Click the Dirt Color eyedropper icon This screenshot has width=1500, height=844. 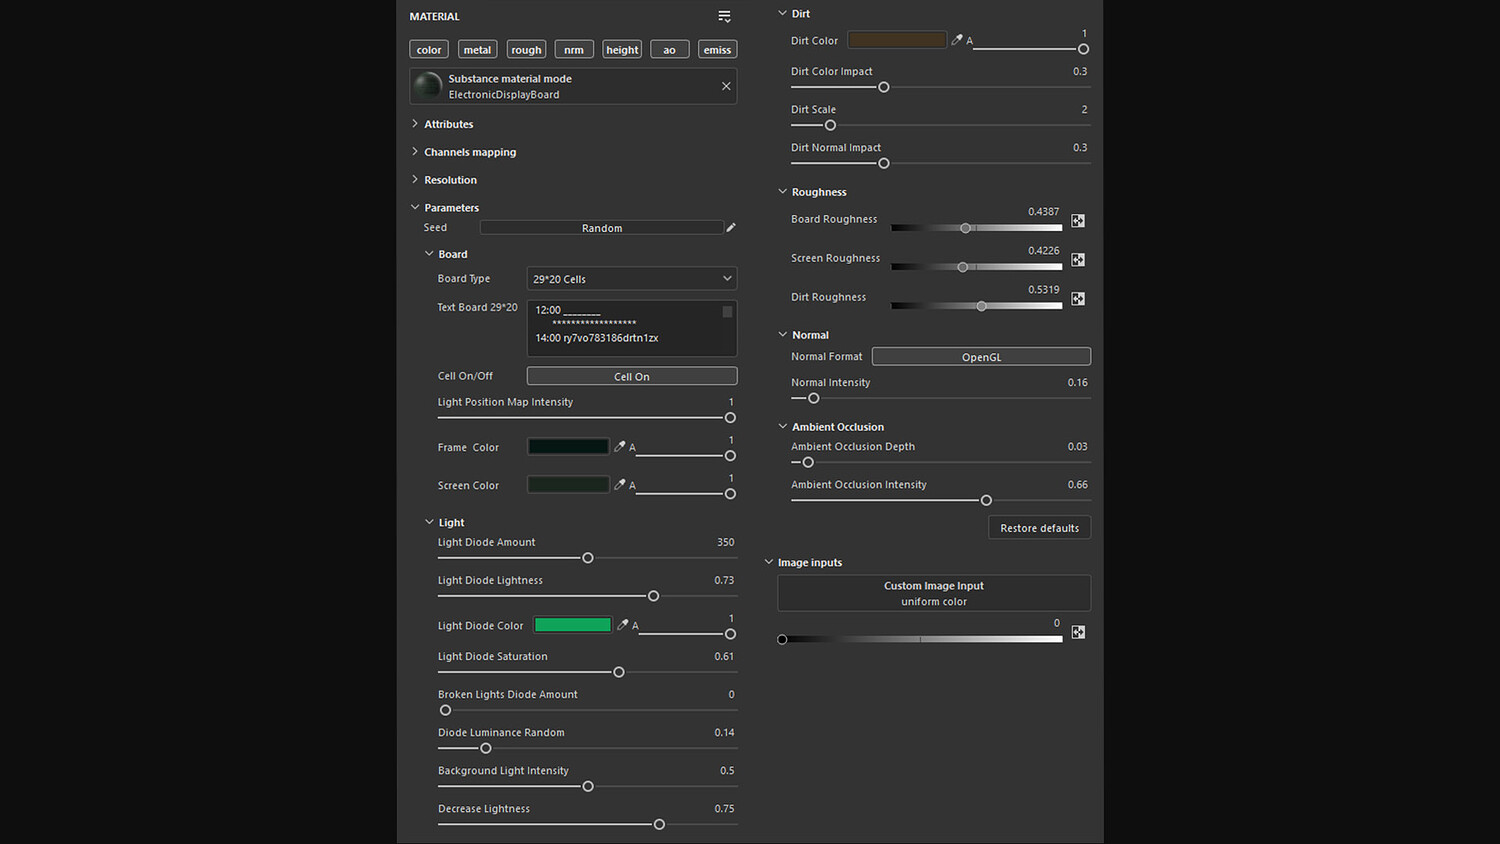pyautogui.click(x=957, y=40)
